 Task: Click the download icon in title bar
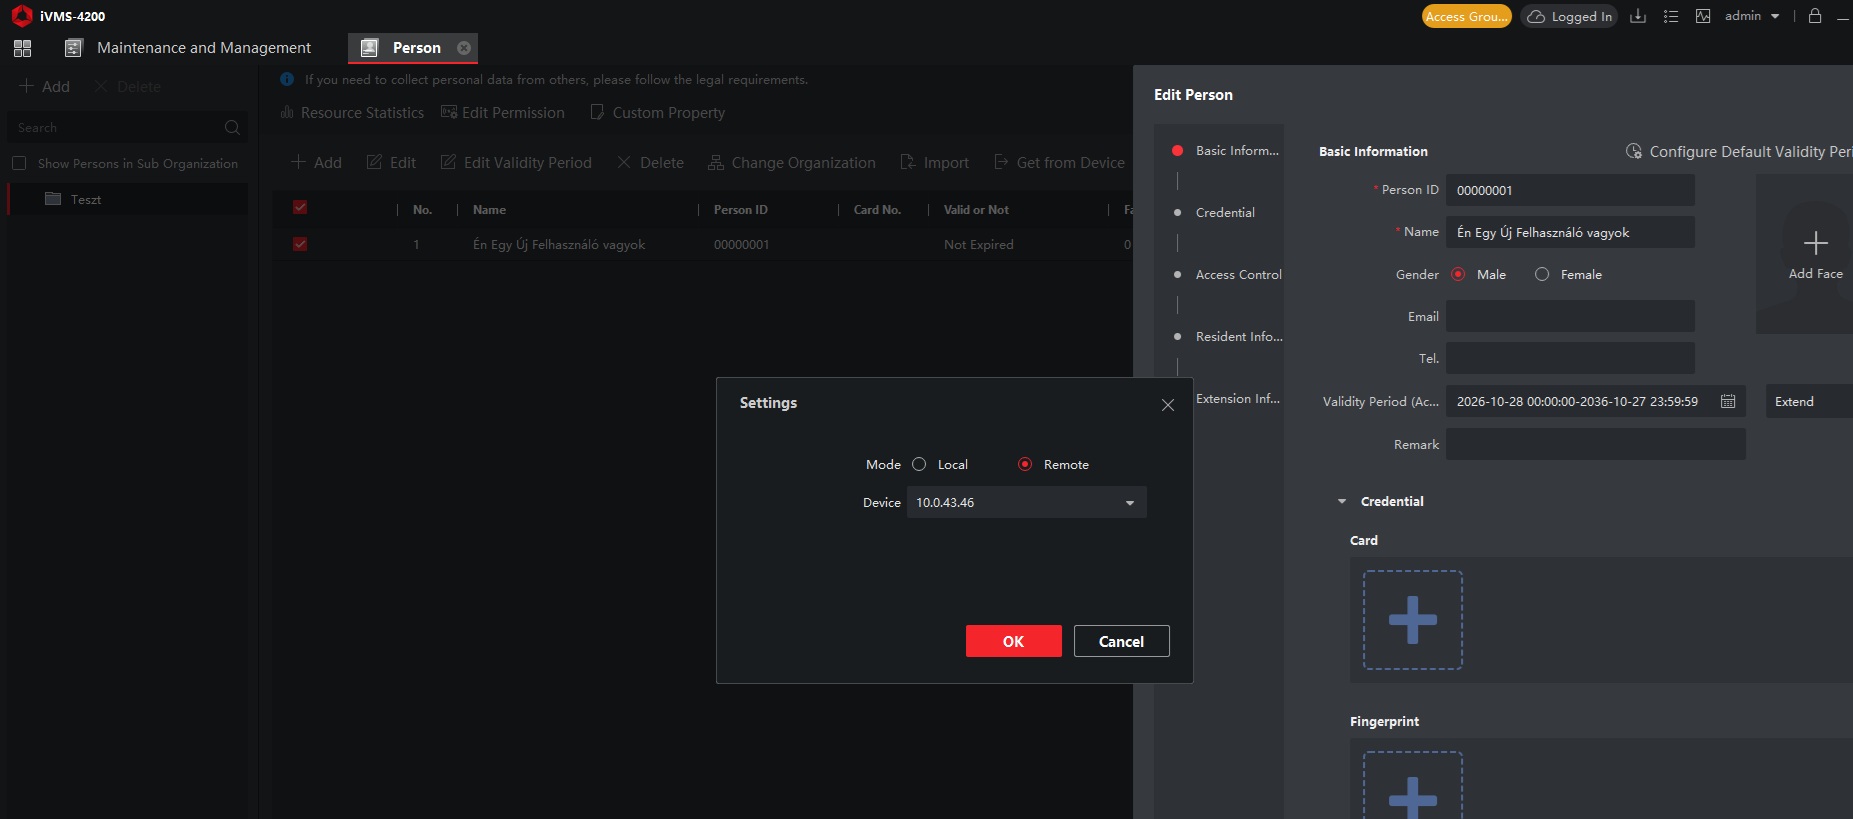pyautogui.click(x=1638, y=16)
